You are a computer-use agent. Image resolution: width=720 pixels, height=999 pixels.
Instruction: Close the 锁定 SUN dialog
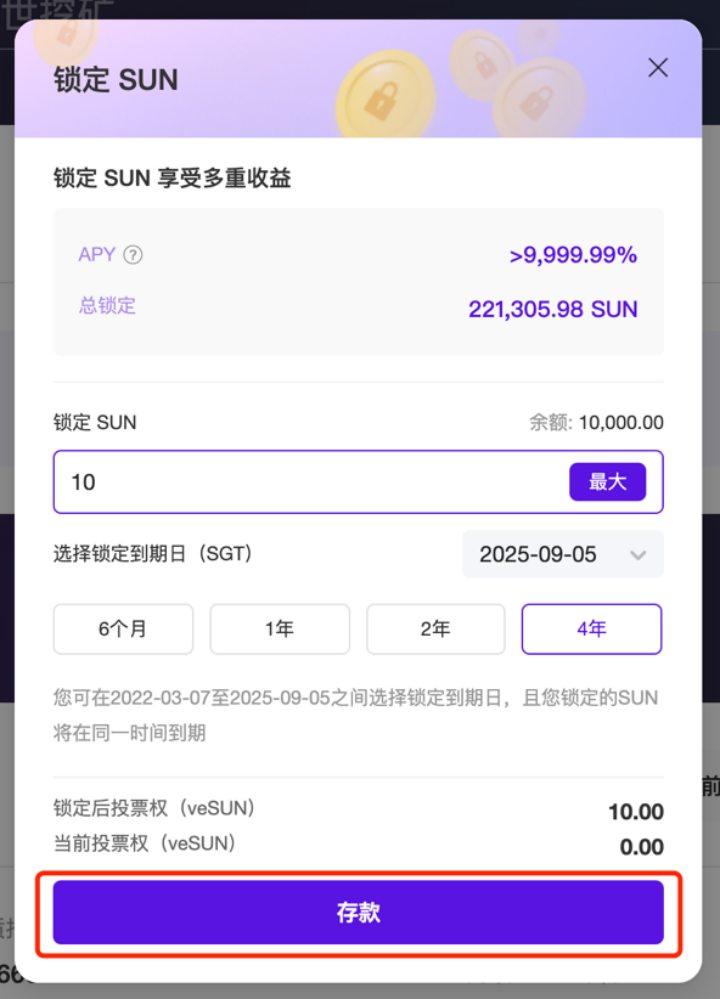coord(657,68)
